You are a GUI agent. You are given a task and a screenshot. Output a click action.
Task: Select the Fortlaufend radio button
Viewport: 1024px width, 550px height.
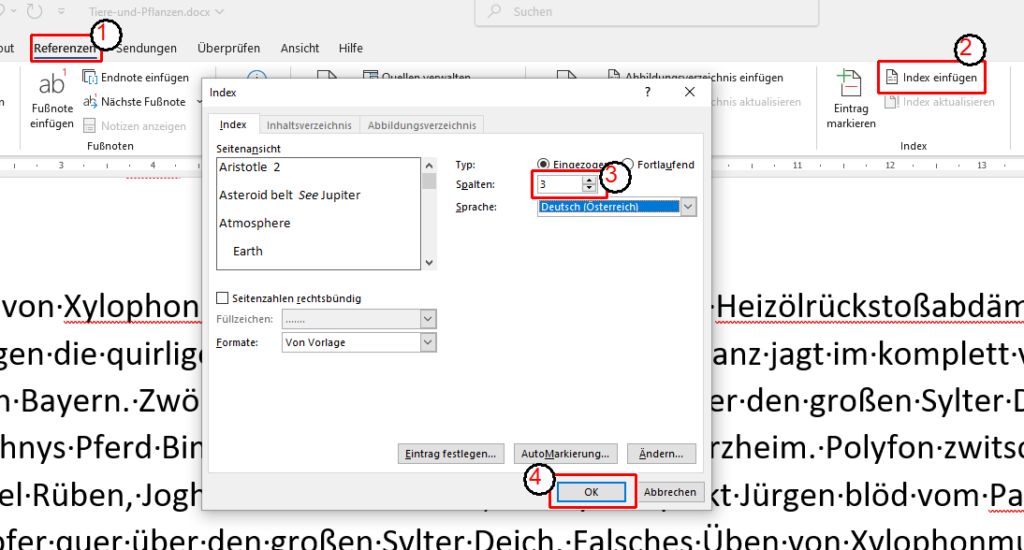tap(628, 165)
